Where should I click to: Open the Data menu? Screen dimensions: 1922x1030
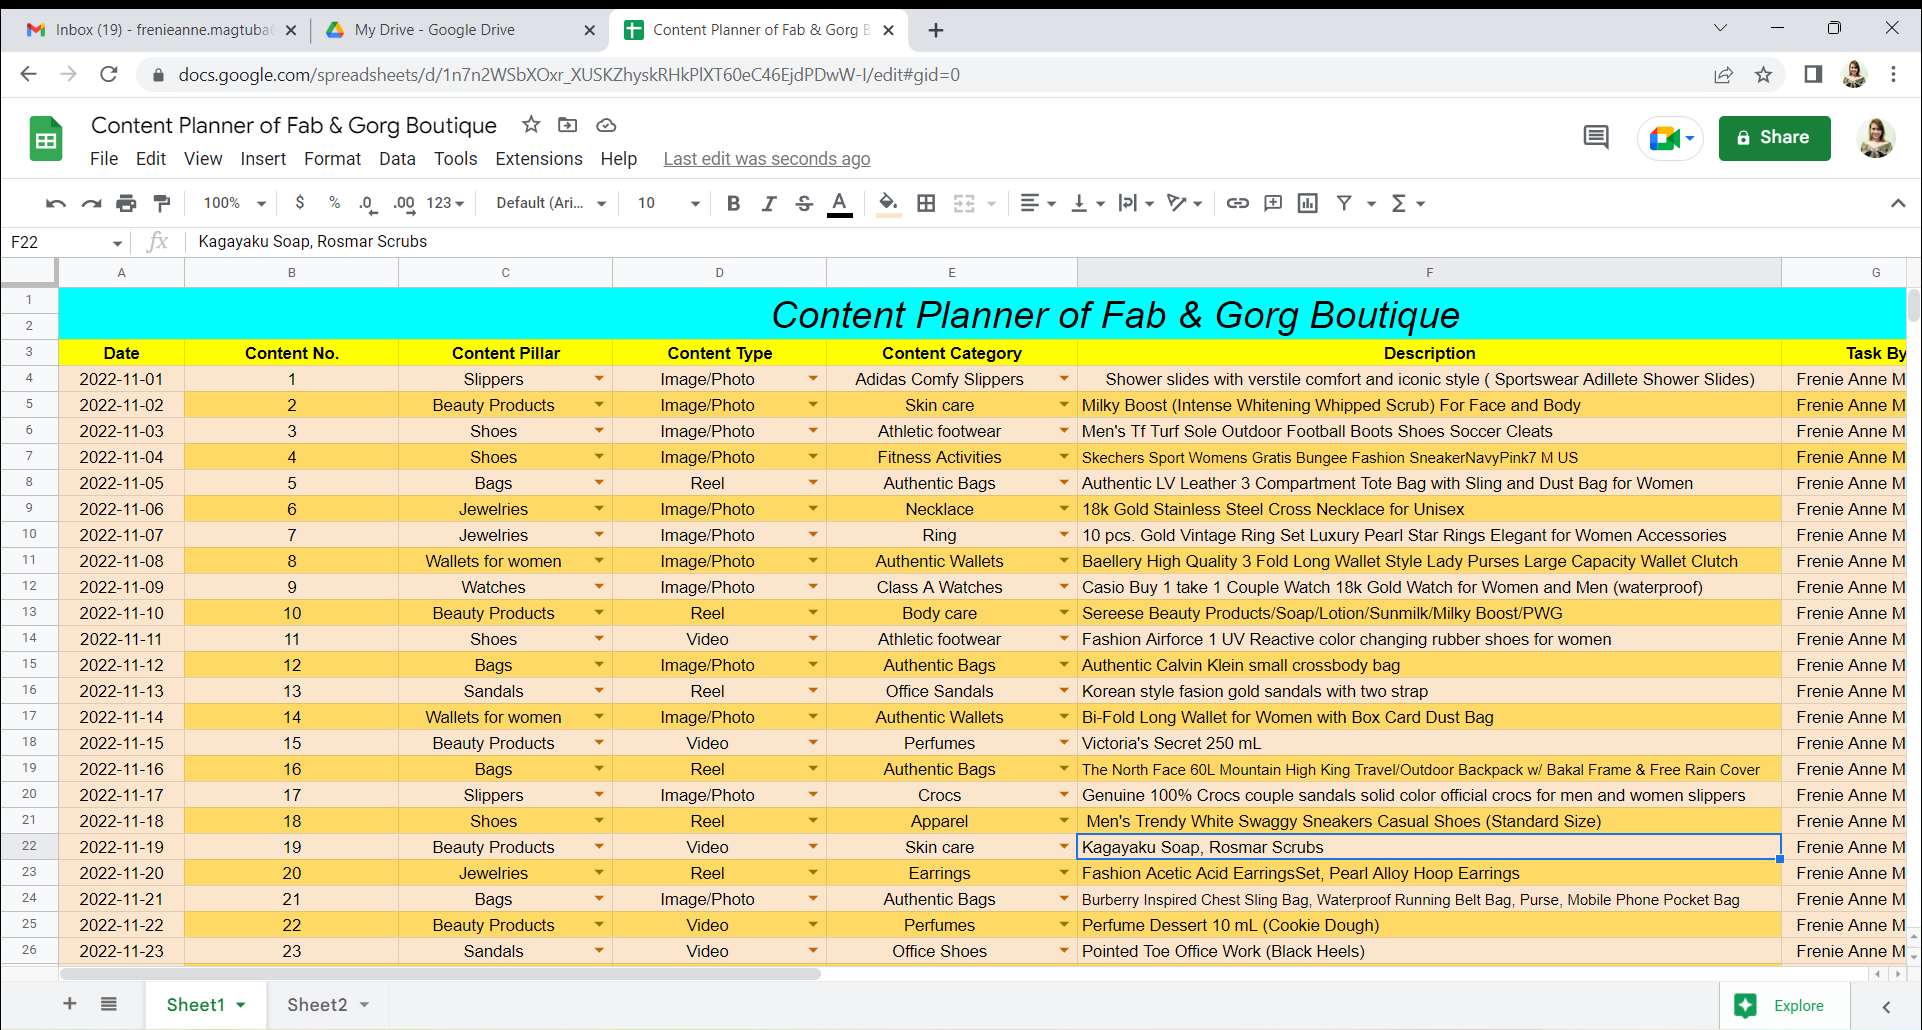[397, 159]
